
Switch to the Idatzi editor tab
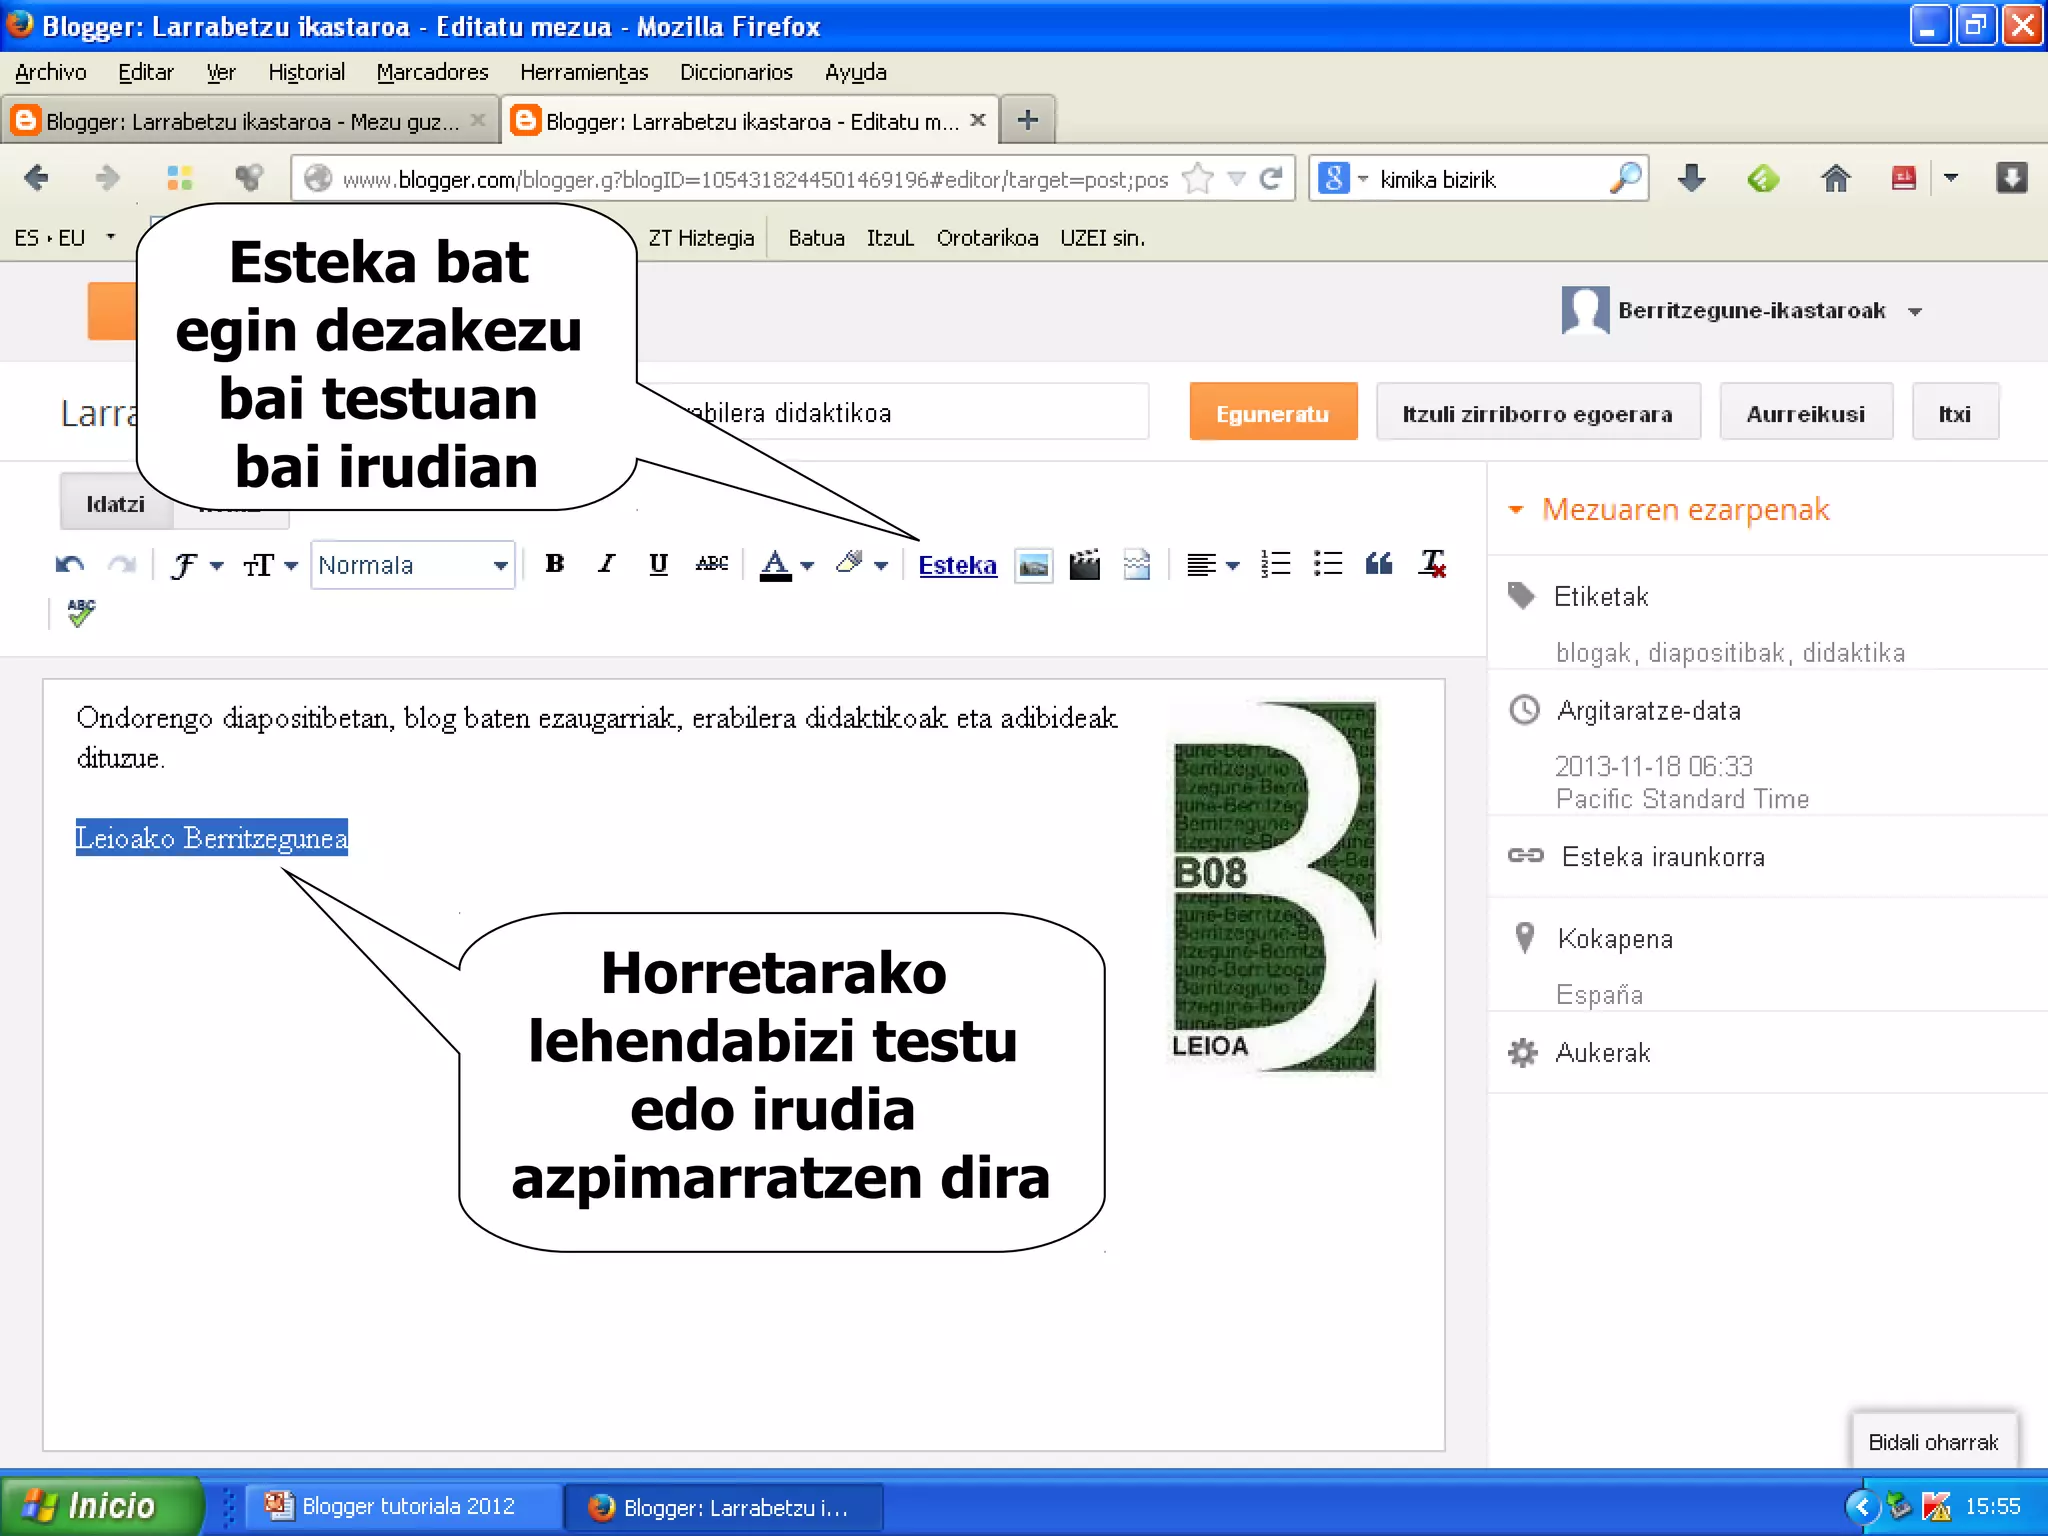[x=115, y=503]
